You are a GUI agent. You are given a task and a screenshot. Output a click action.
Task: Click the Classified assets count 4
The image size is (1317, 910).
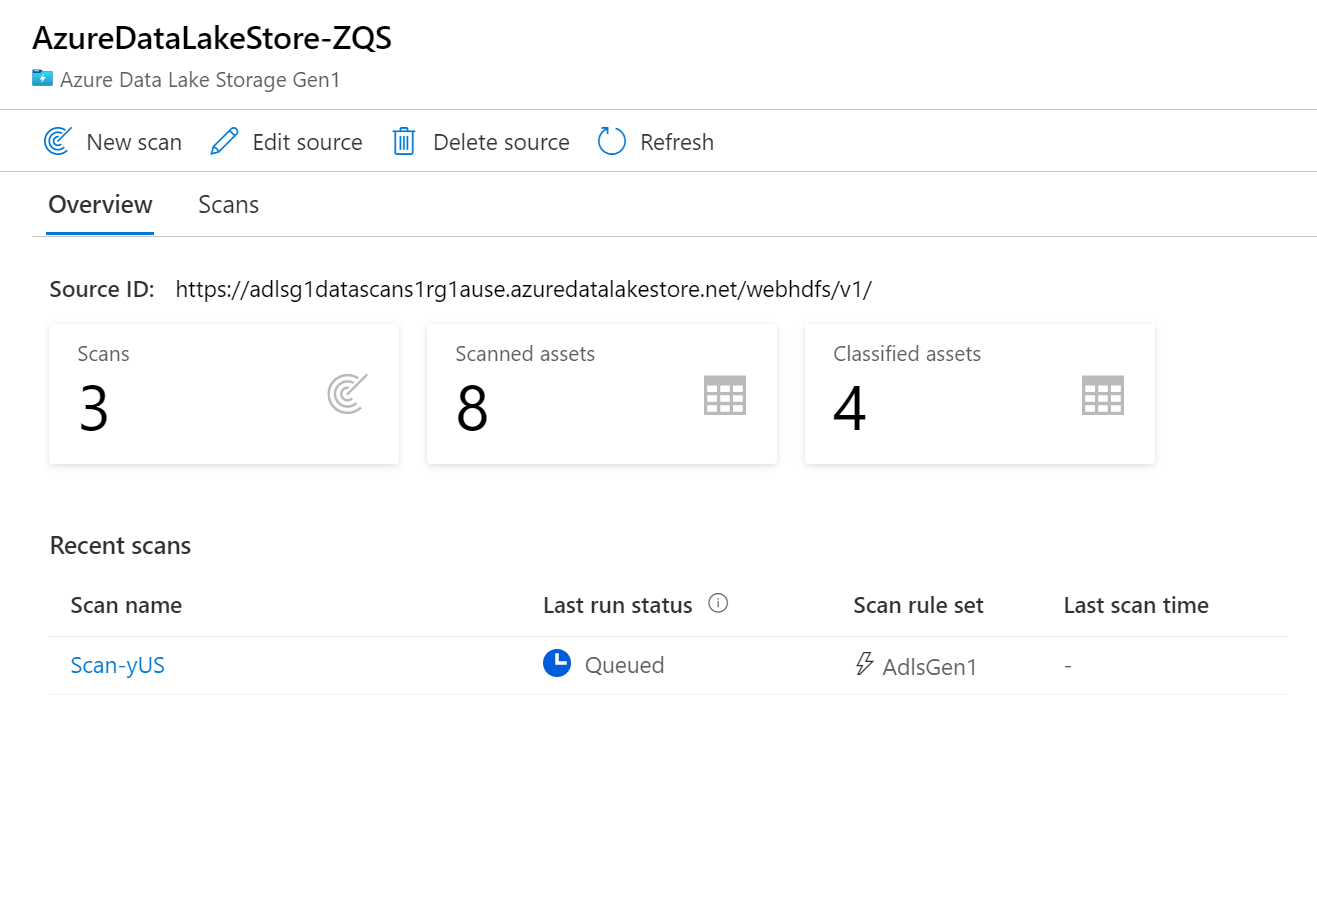[x=849, y=409]
